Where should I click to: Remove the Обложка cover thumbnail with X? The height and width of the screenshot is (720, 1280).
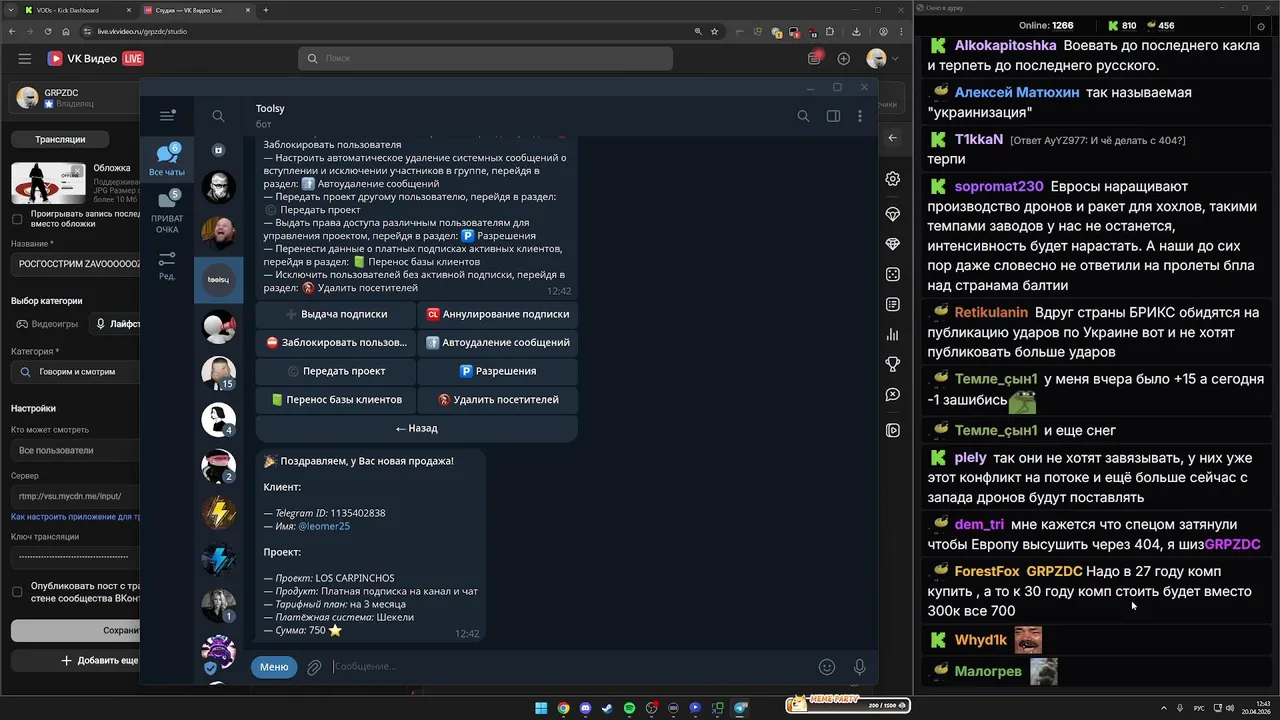tap(76, 171)
